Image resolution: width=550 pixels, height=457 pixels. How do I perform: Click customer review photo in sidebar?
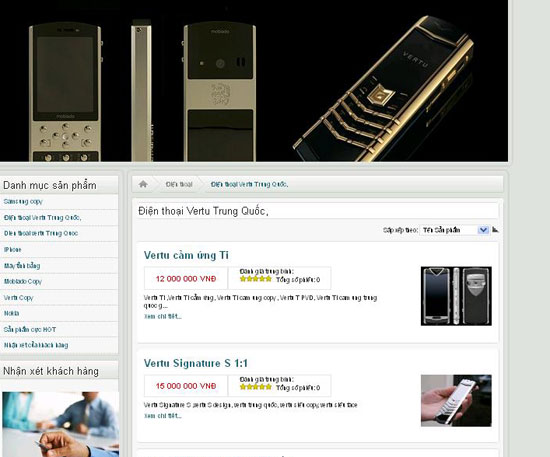(x=60, y=424)
